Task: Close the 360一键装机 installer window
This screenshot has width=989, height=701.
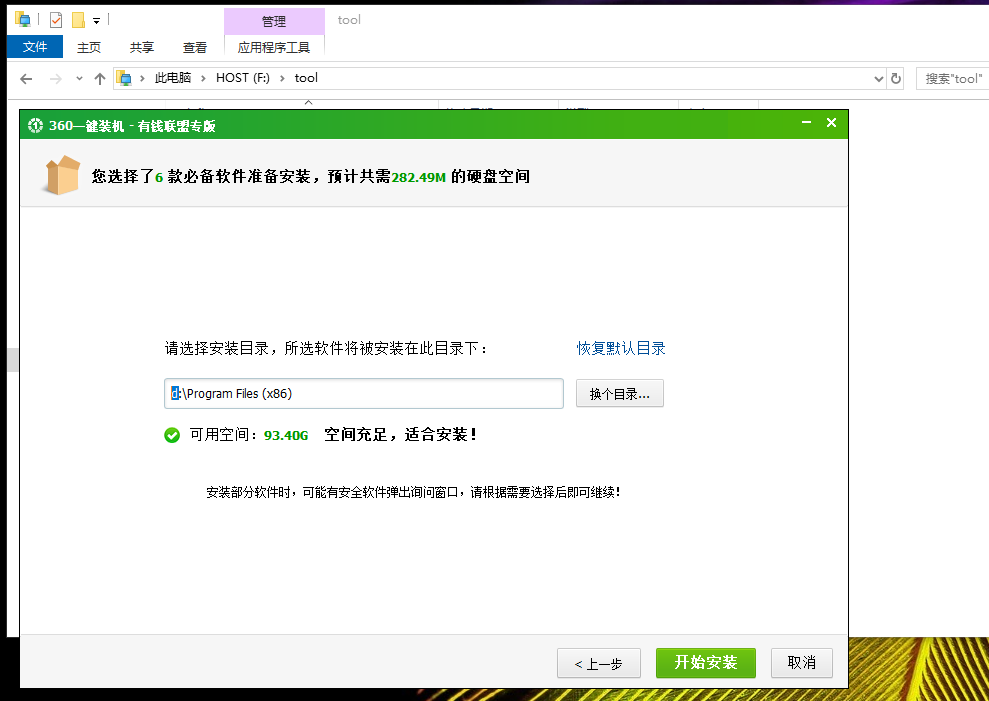Action: [831, 122]
